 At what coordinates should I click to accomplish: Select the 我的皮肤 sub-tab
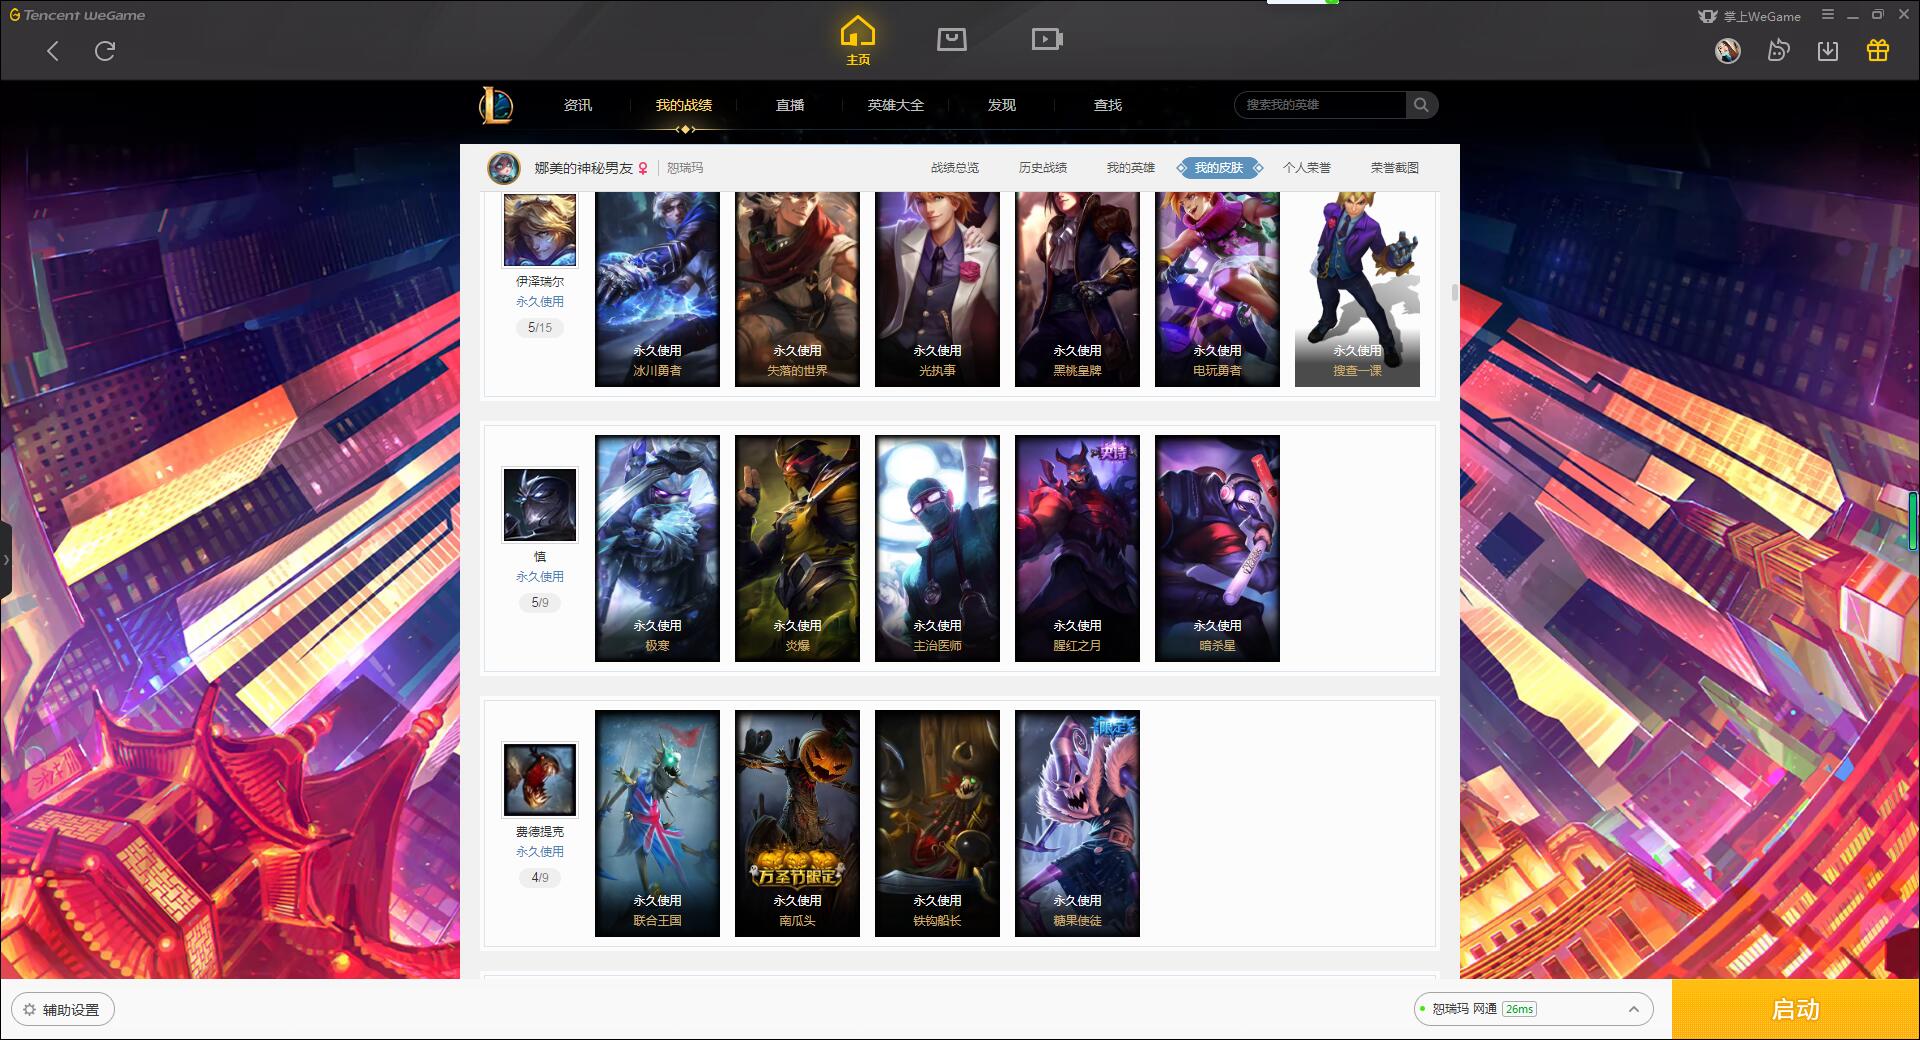click(x=1219, y=168)
